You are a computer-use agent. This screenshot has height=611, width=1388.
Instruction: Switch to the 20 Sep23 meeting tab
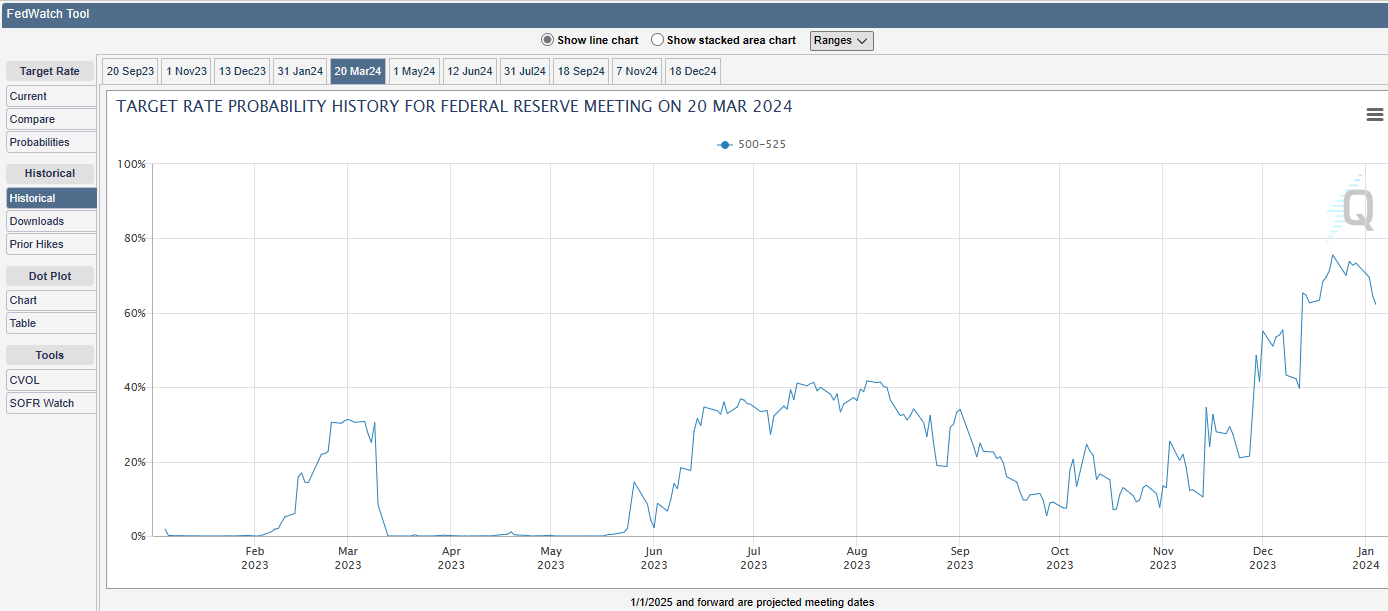click(130, 71)
